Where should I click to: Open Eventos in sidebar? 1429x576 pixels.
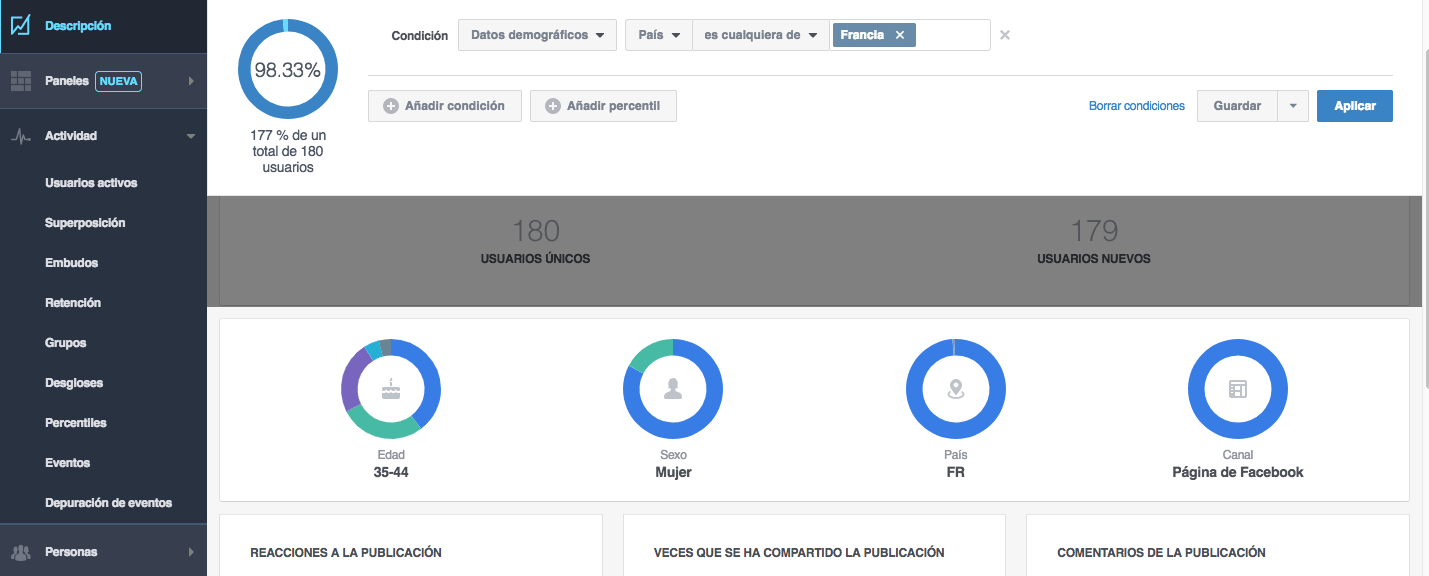(67, 463)
